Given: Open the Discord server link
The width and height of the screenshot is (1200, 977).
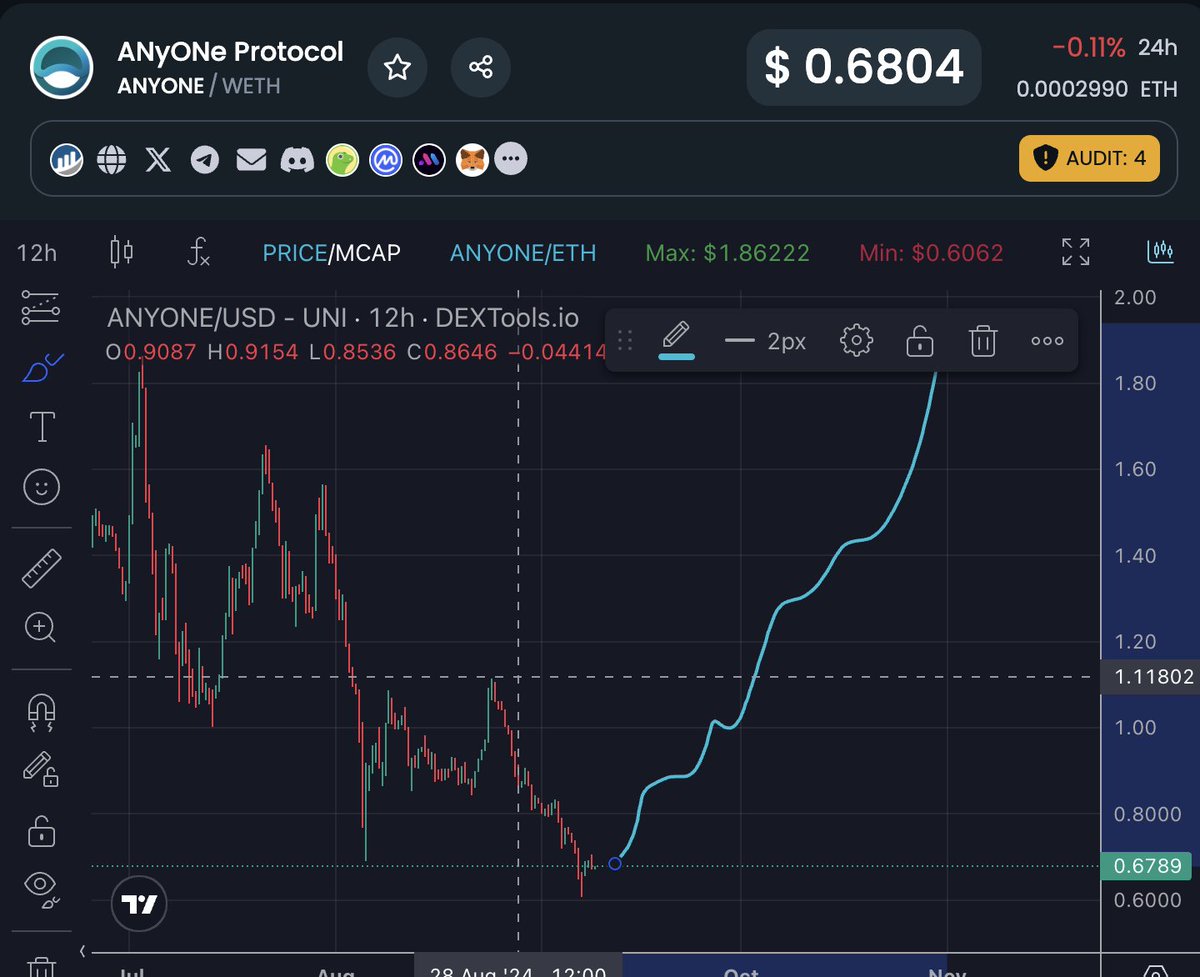Looking at the screenshot, I should coord(298,158).
